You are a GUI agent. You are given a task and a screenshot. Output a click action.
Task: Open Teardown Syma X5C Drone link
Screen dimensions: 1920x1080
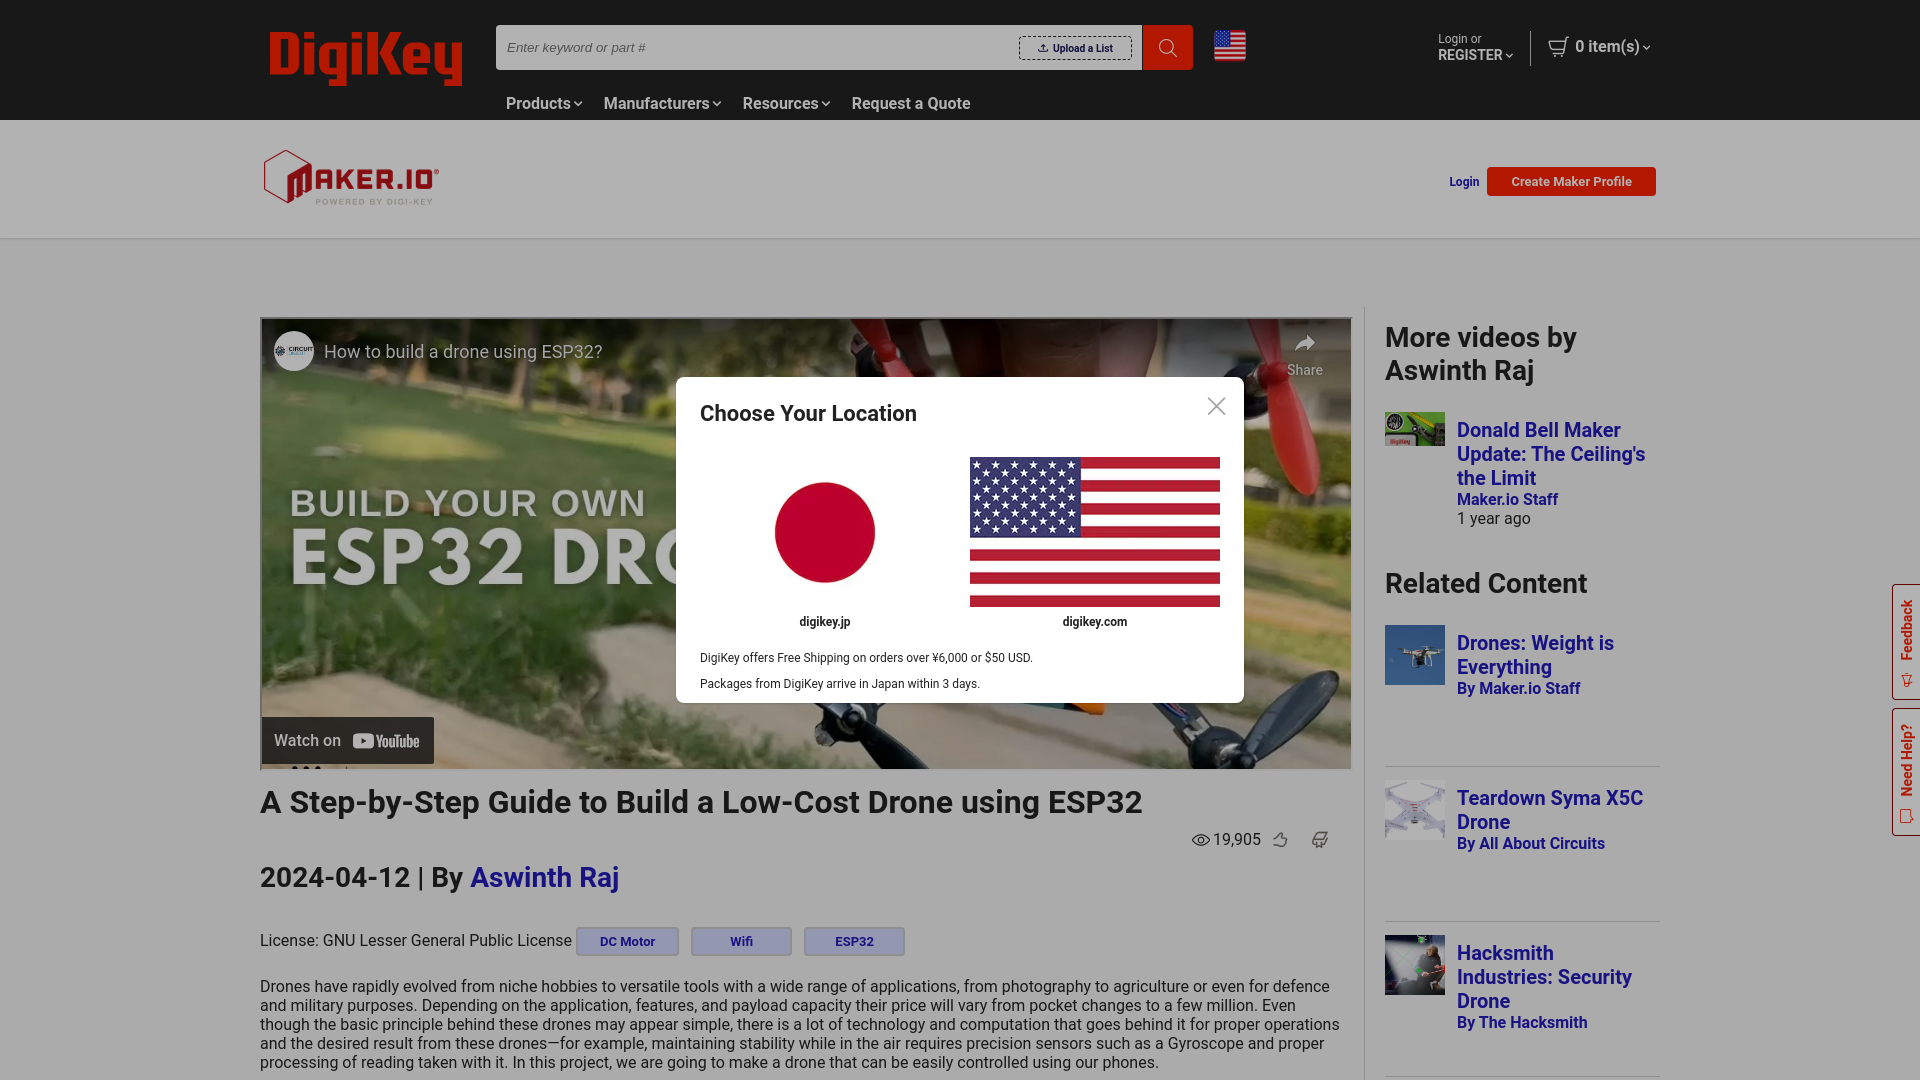(x=1550, y=810)
